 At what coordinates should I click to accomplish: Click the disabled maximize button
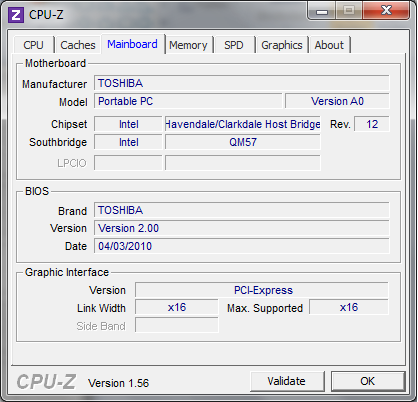pos(349,11)
